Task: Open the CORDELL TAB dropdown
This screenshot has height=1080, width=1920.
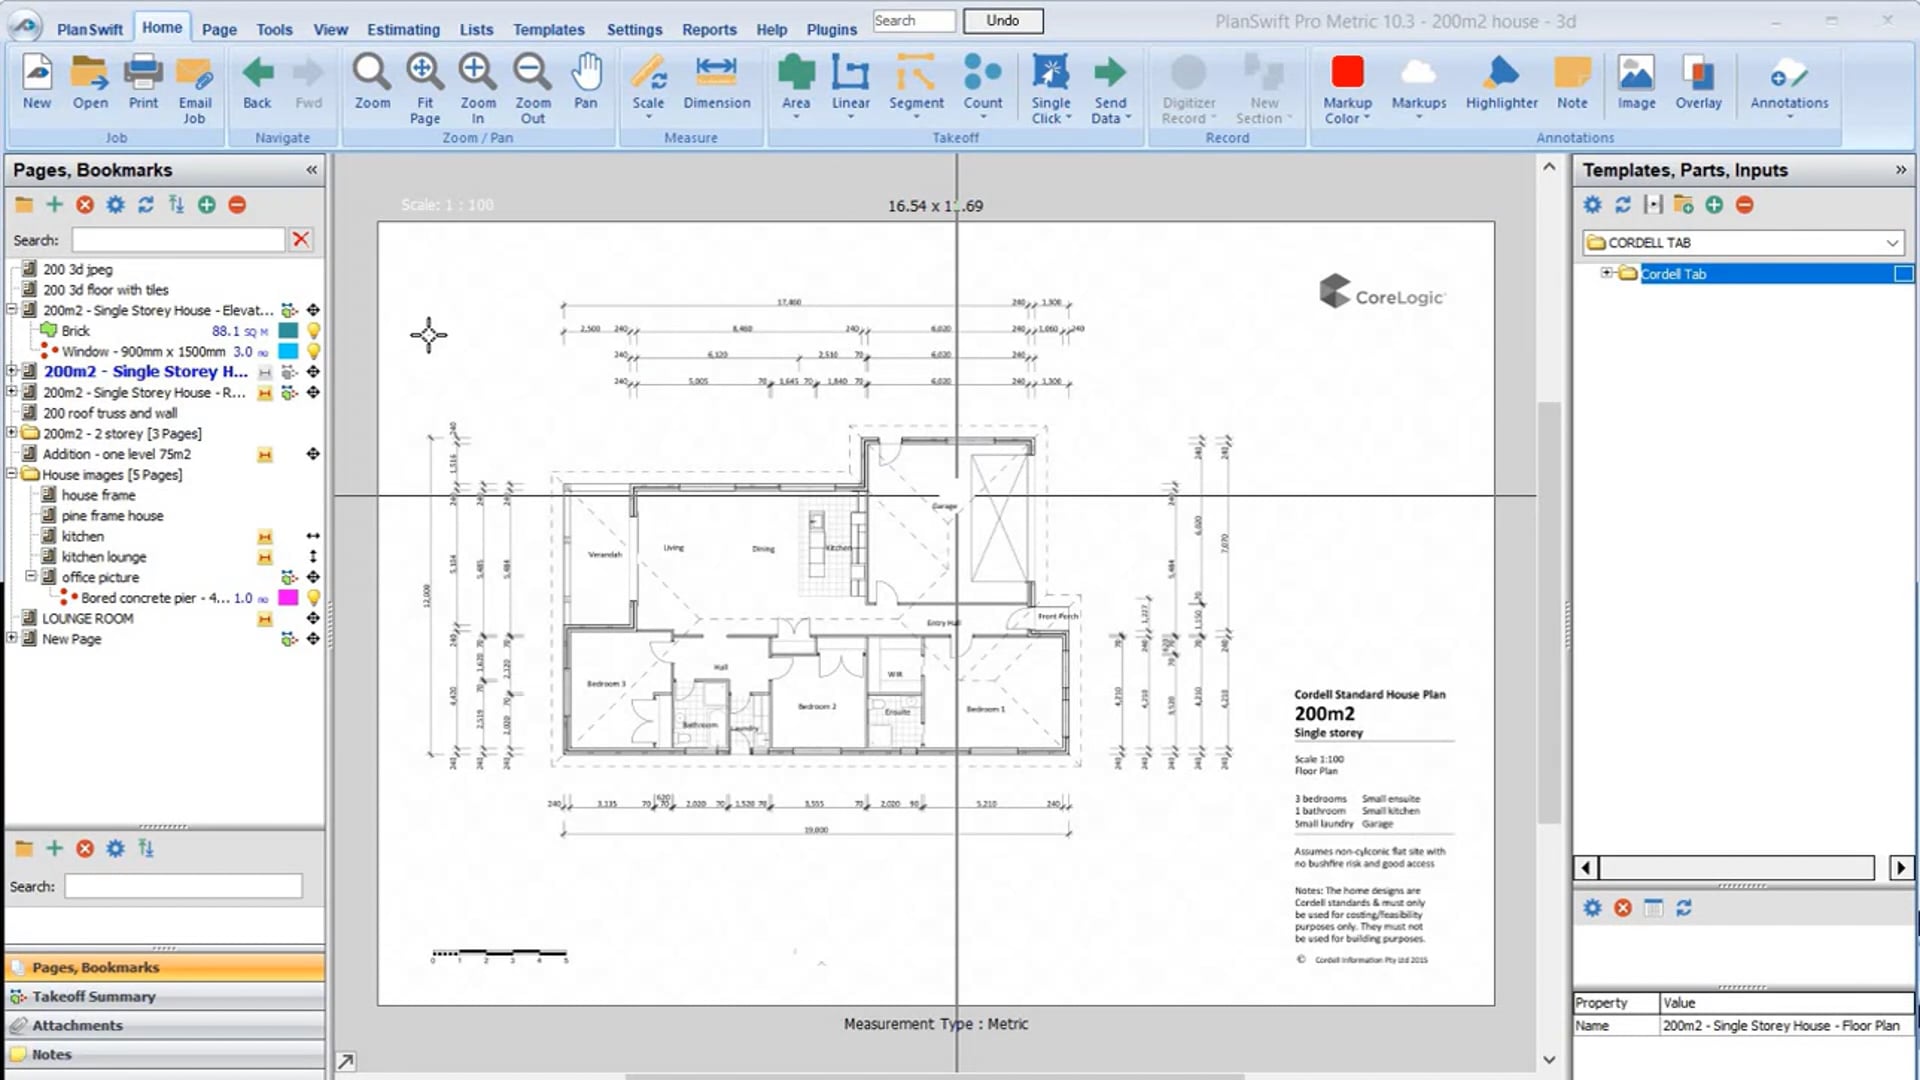Action: [x=1890, y=242]
